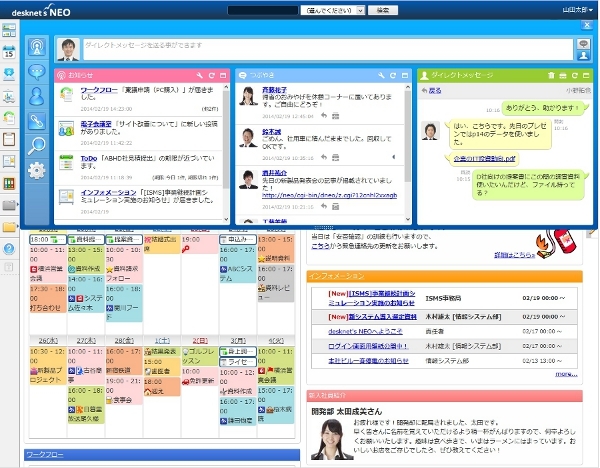Open the gray folder icon in sidebar
The width and height of the screenshot is (600, 468).
click(x=9, y=205)
